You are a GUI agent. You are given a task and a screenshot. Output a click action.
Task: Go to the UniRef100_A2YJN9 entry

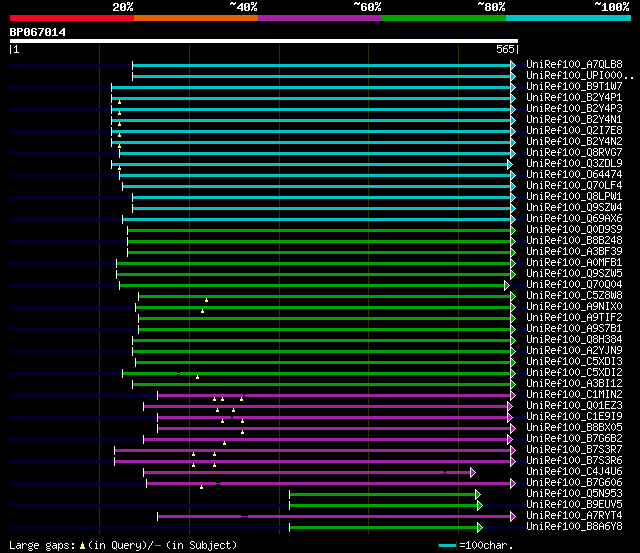point(574,351)
